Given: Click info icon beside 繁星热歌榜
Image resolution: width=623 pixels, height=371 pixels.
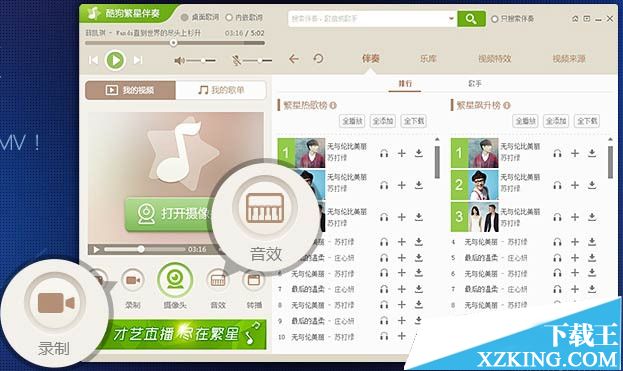Looking at the screenshot, I should [x=333, y=106].
